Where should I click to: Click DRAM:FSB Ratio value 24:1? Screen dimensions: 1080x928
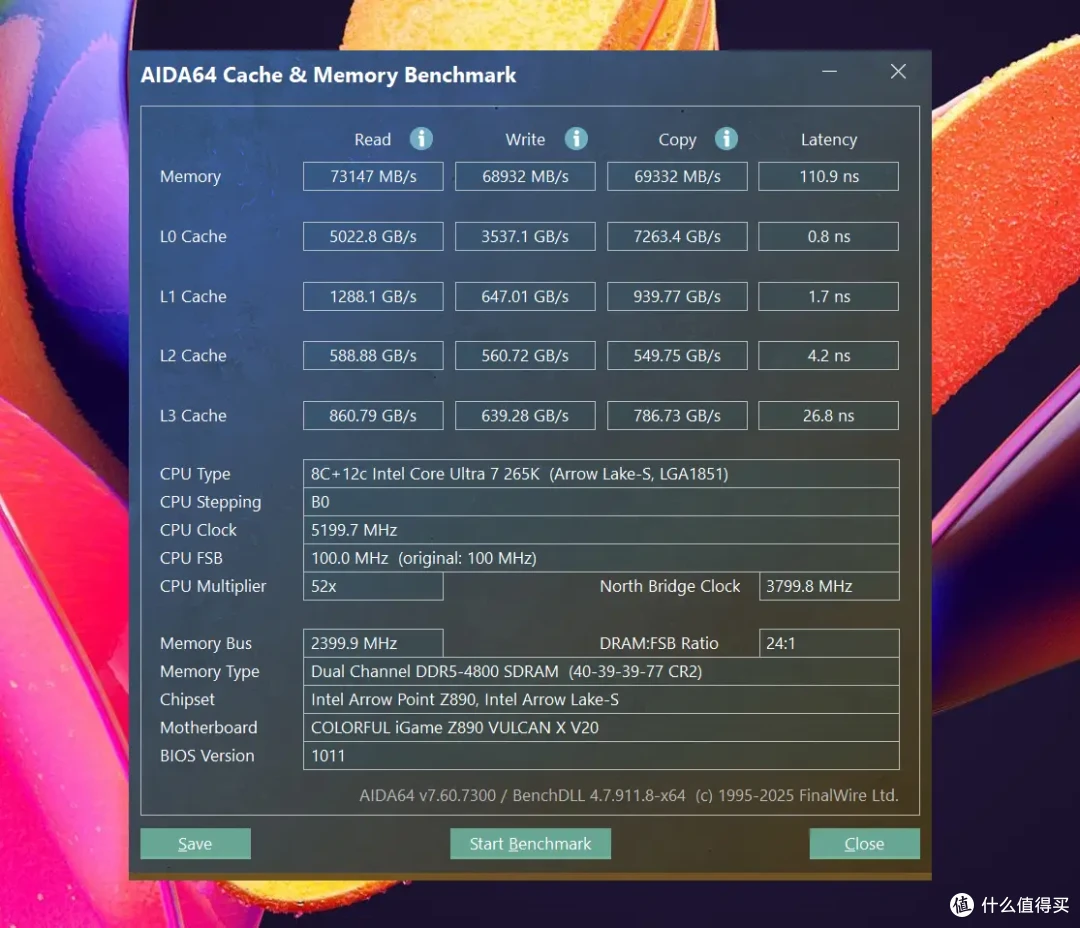pos(829,643)
